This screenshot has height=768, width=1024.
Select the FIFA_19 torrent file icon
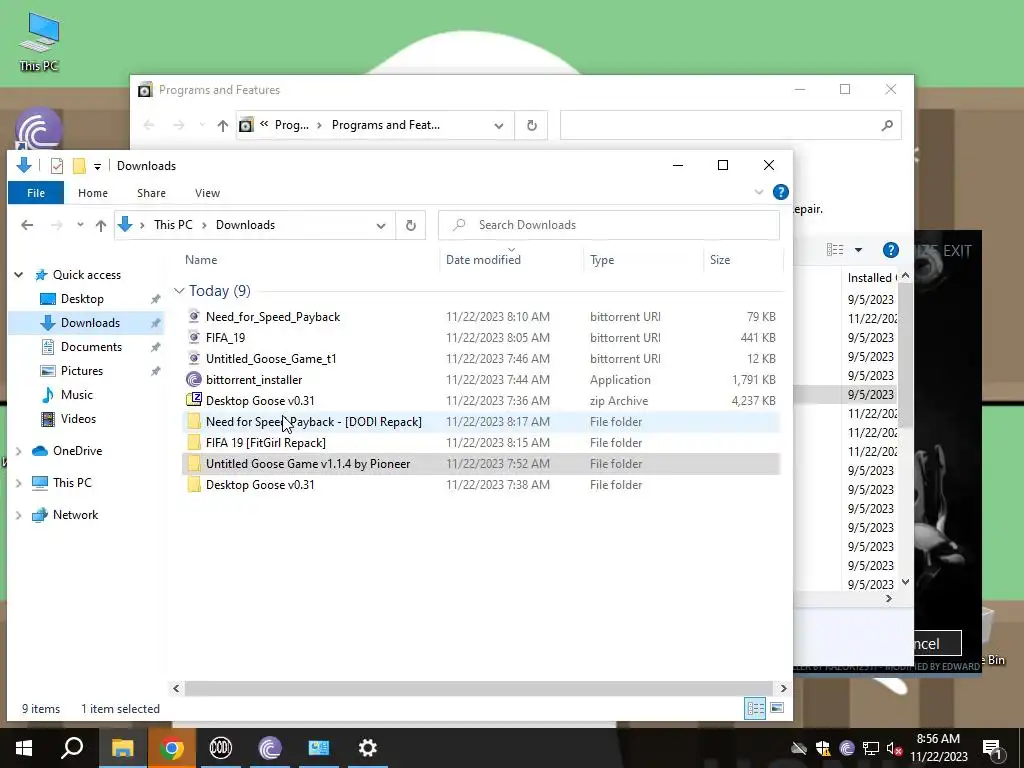[x=194, y=338]
